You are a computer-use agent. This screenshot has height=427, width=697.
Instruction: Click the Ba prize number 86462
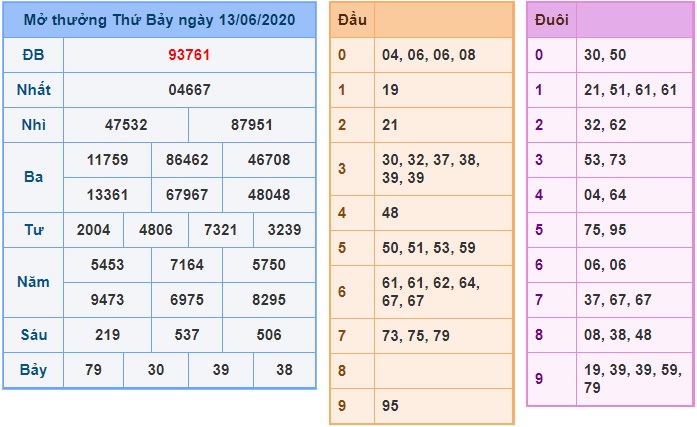(x=187, y=160)
